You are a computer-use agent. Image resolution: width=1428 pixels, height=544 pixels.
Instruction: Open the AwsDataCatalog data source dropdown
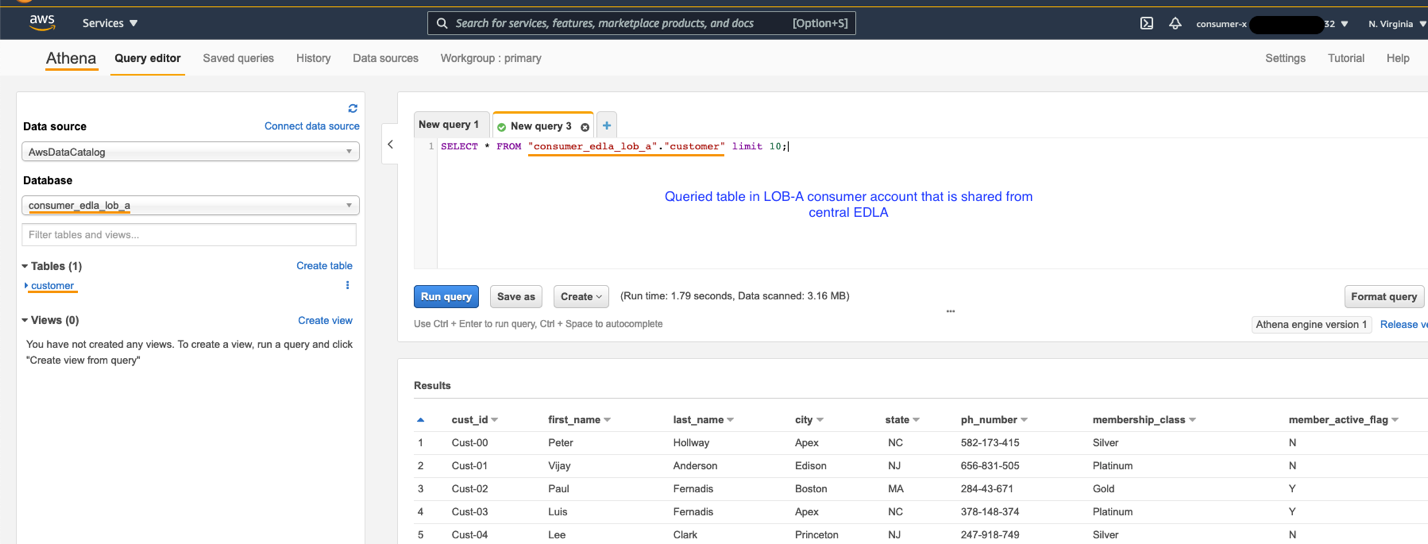click(190, 152)
